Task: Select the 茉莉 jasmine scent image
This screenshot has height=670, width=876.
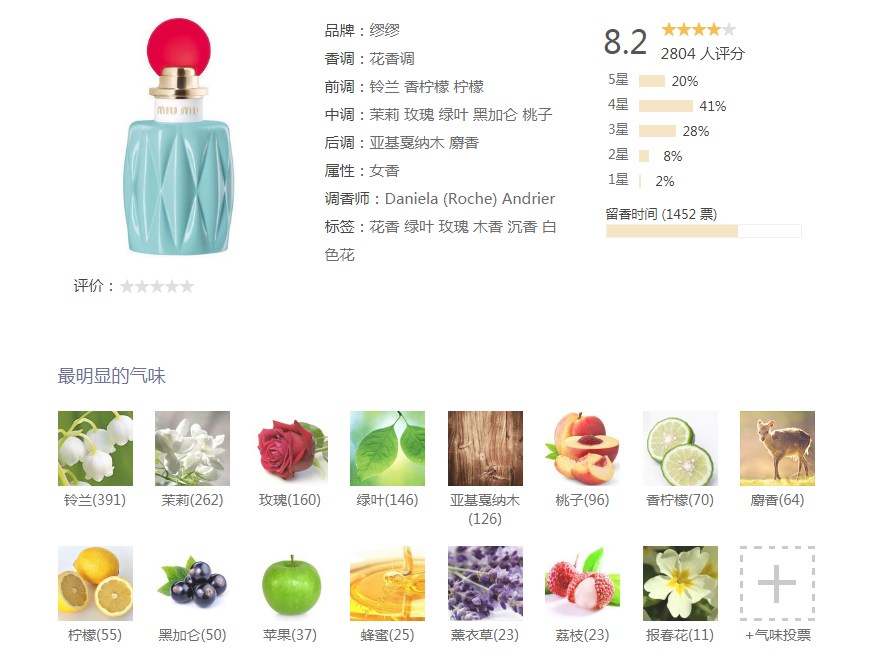Action: click(x=192, y=448)
